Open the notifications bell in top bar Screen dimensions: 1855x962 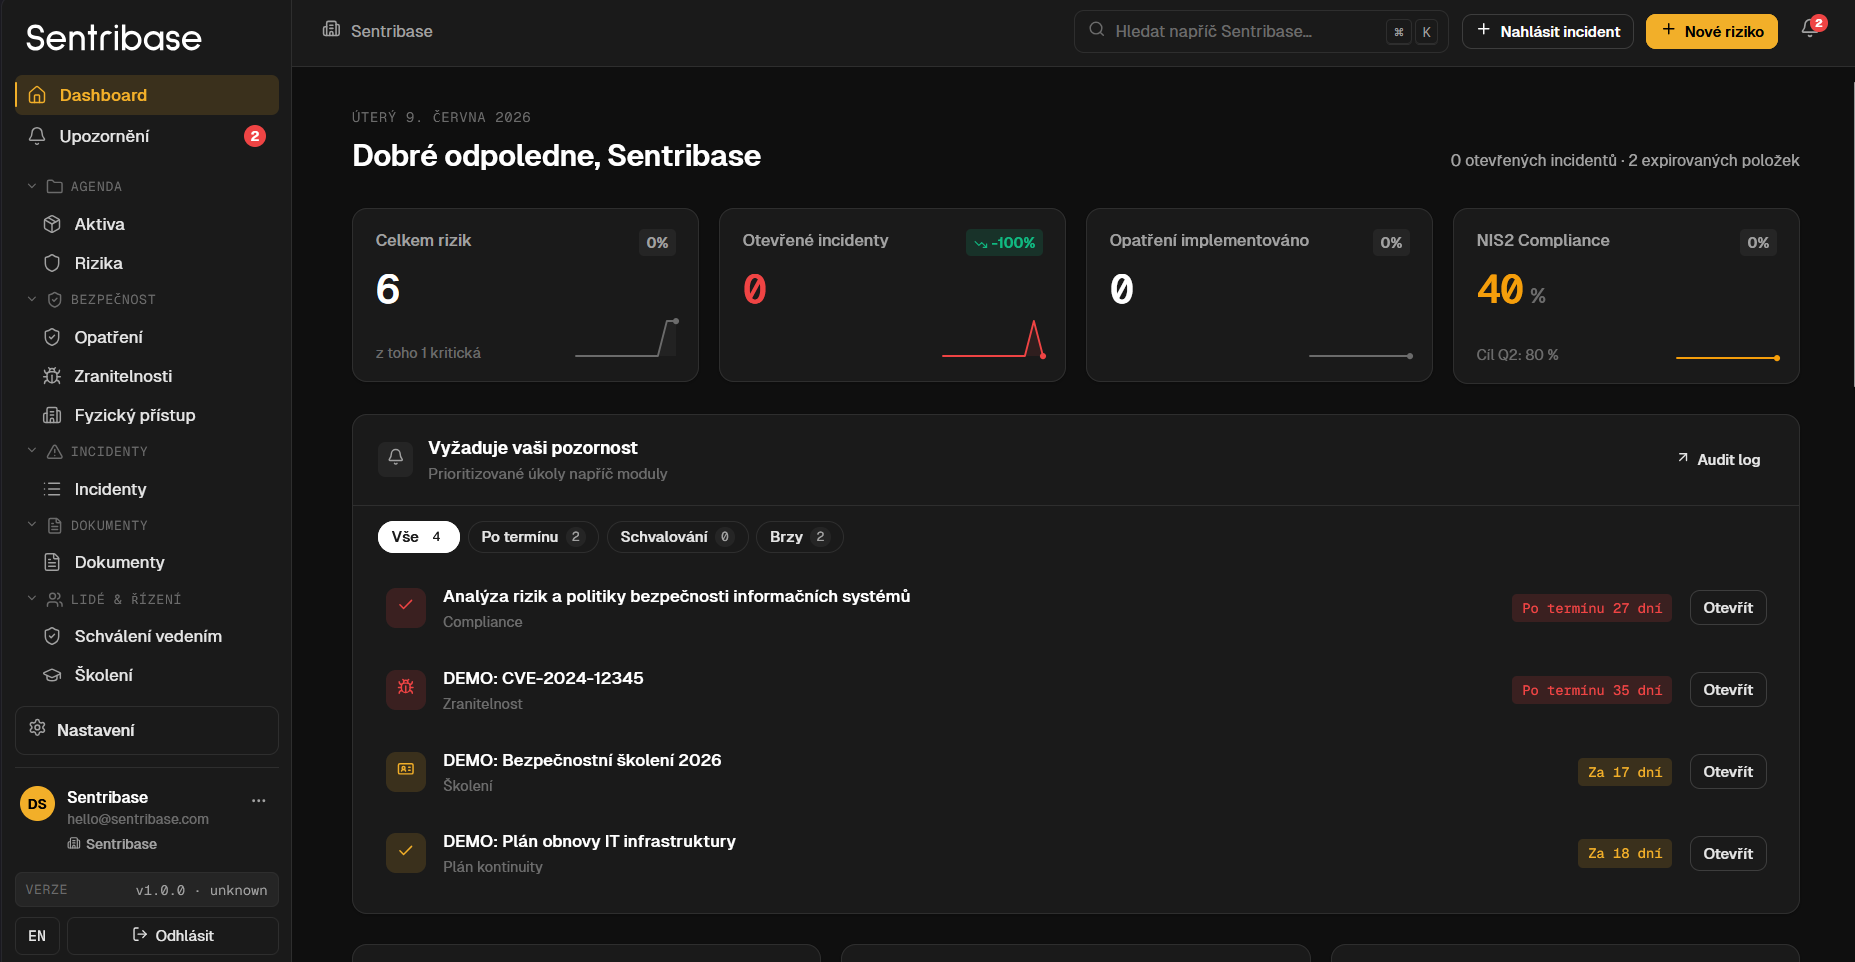tap(1809, 30)
